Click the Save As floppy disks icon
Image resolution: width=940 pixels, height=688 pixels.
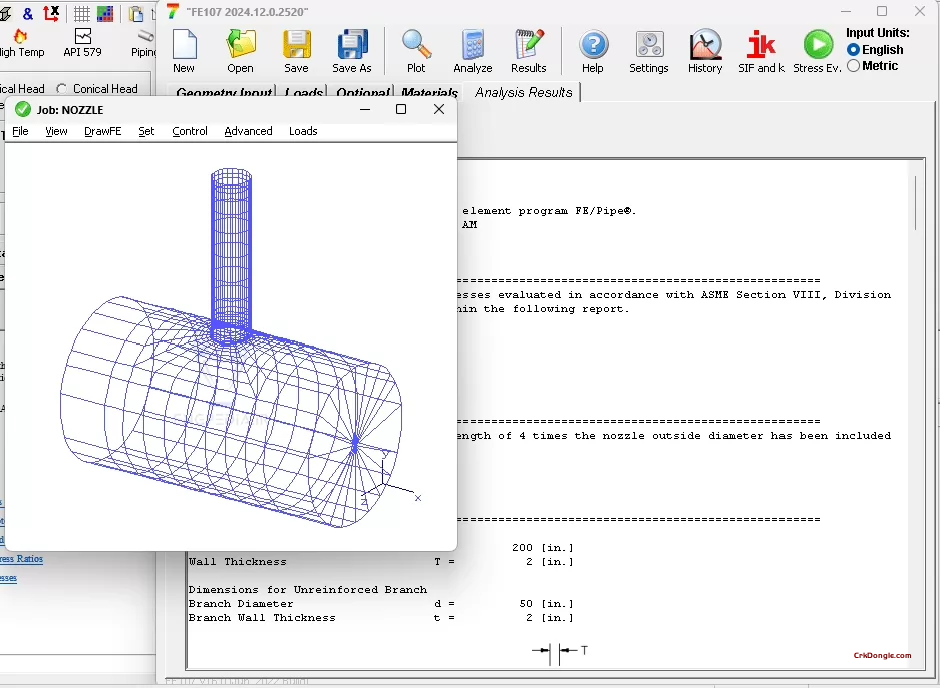coord(352,45)
